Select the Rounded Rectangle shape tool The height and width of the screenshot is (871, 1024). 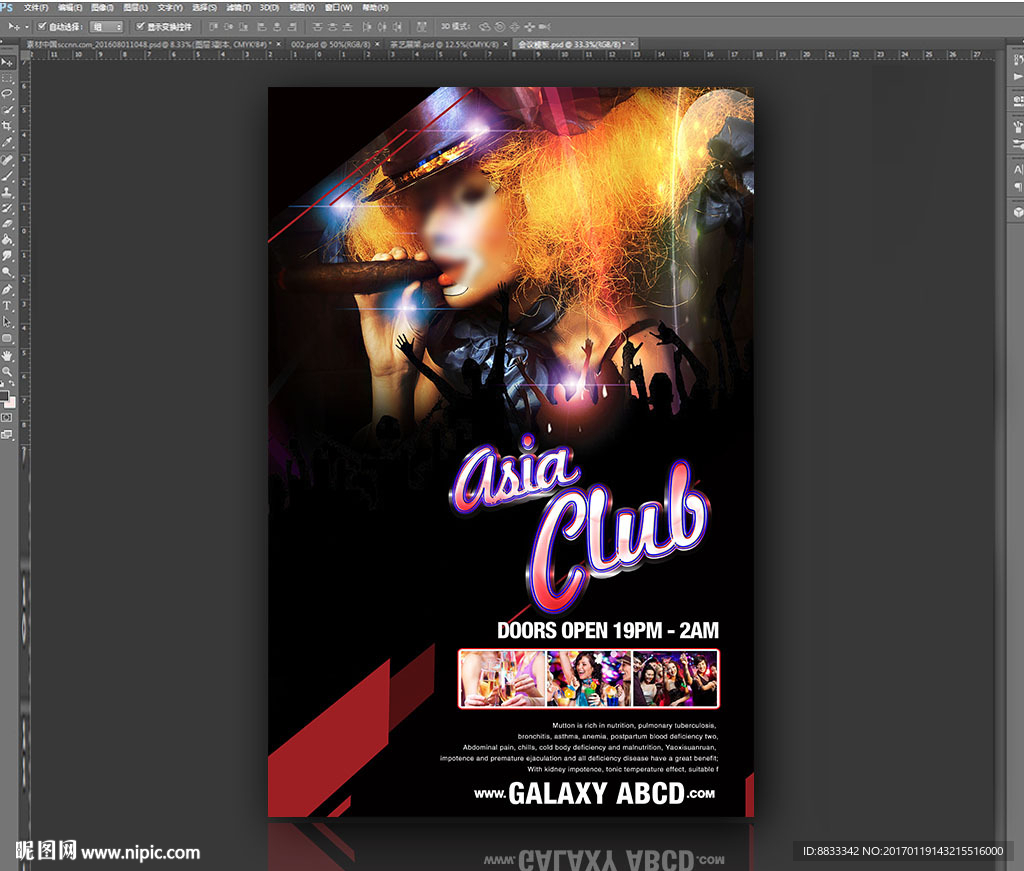[x=7, y=338]
